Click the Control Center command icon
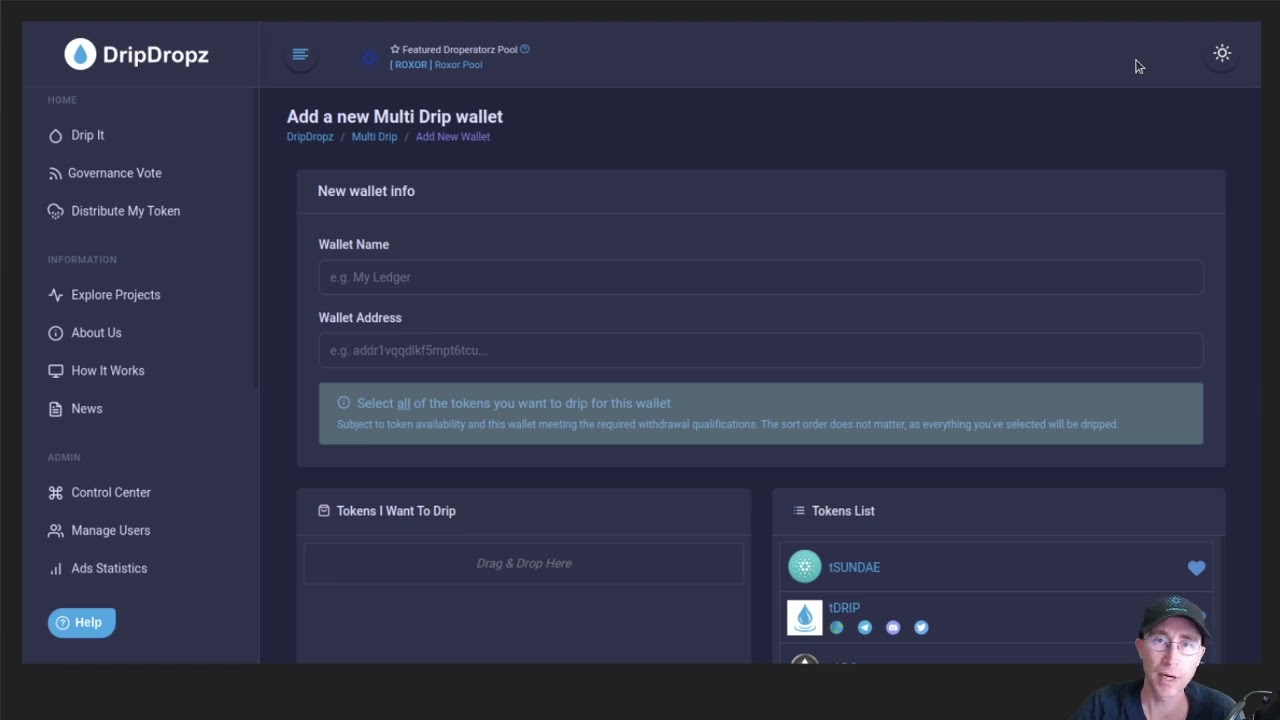The height and width of the screenshot is (720, 1280). 55,493
